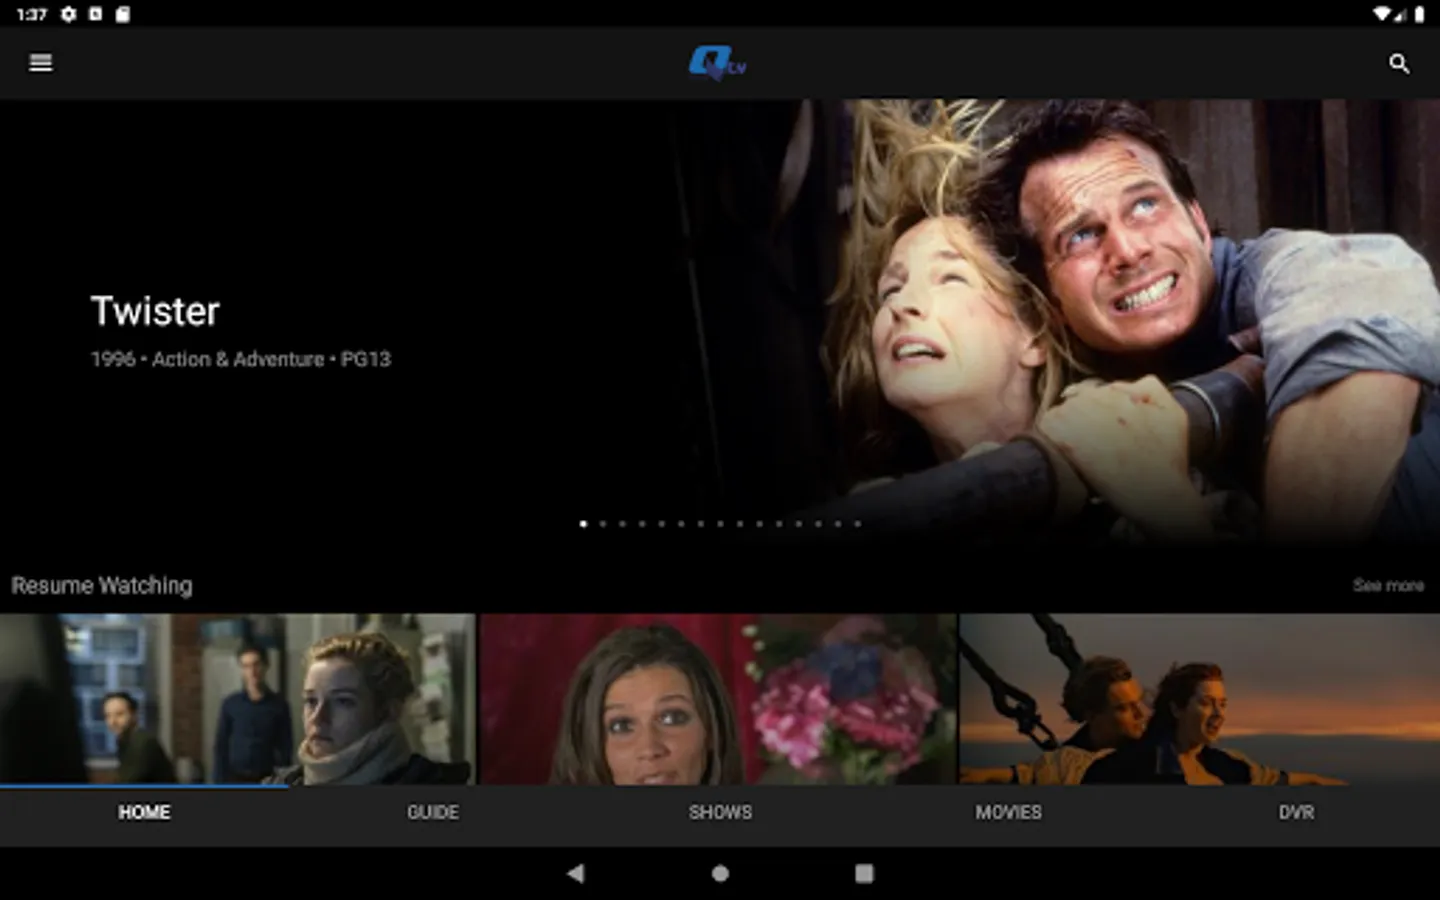
Task: Open the Twister title
Action: tap(155, 311)
